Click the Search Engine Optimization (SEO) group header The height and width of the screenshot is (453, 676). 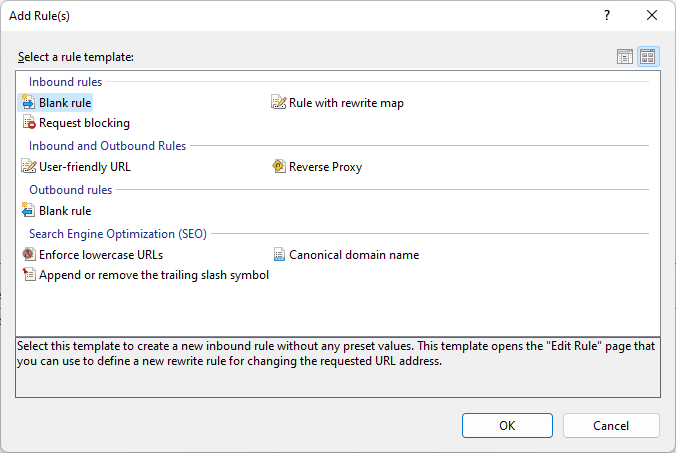pyautogui.click(x=117, y=234)
